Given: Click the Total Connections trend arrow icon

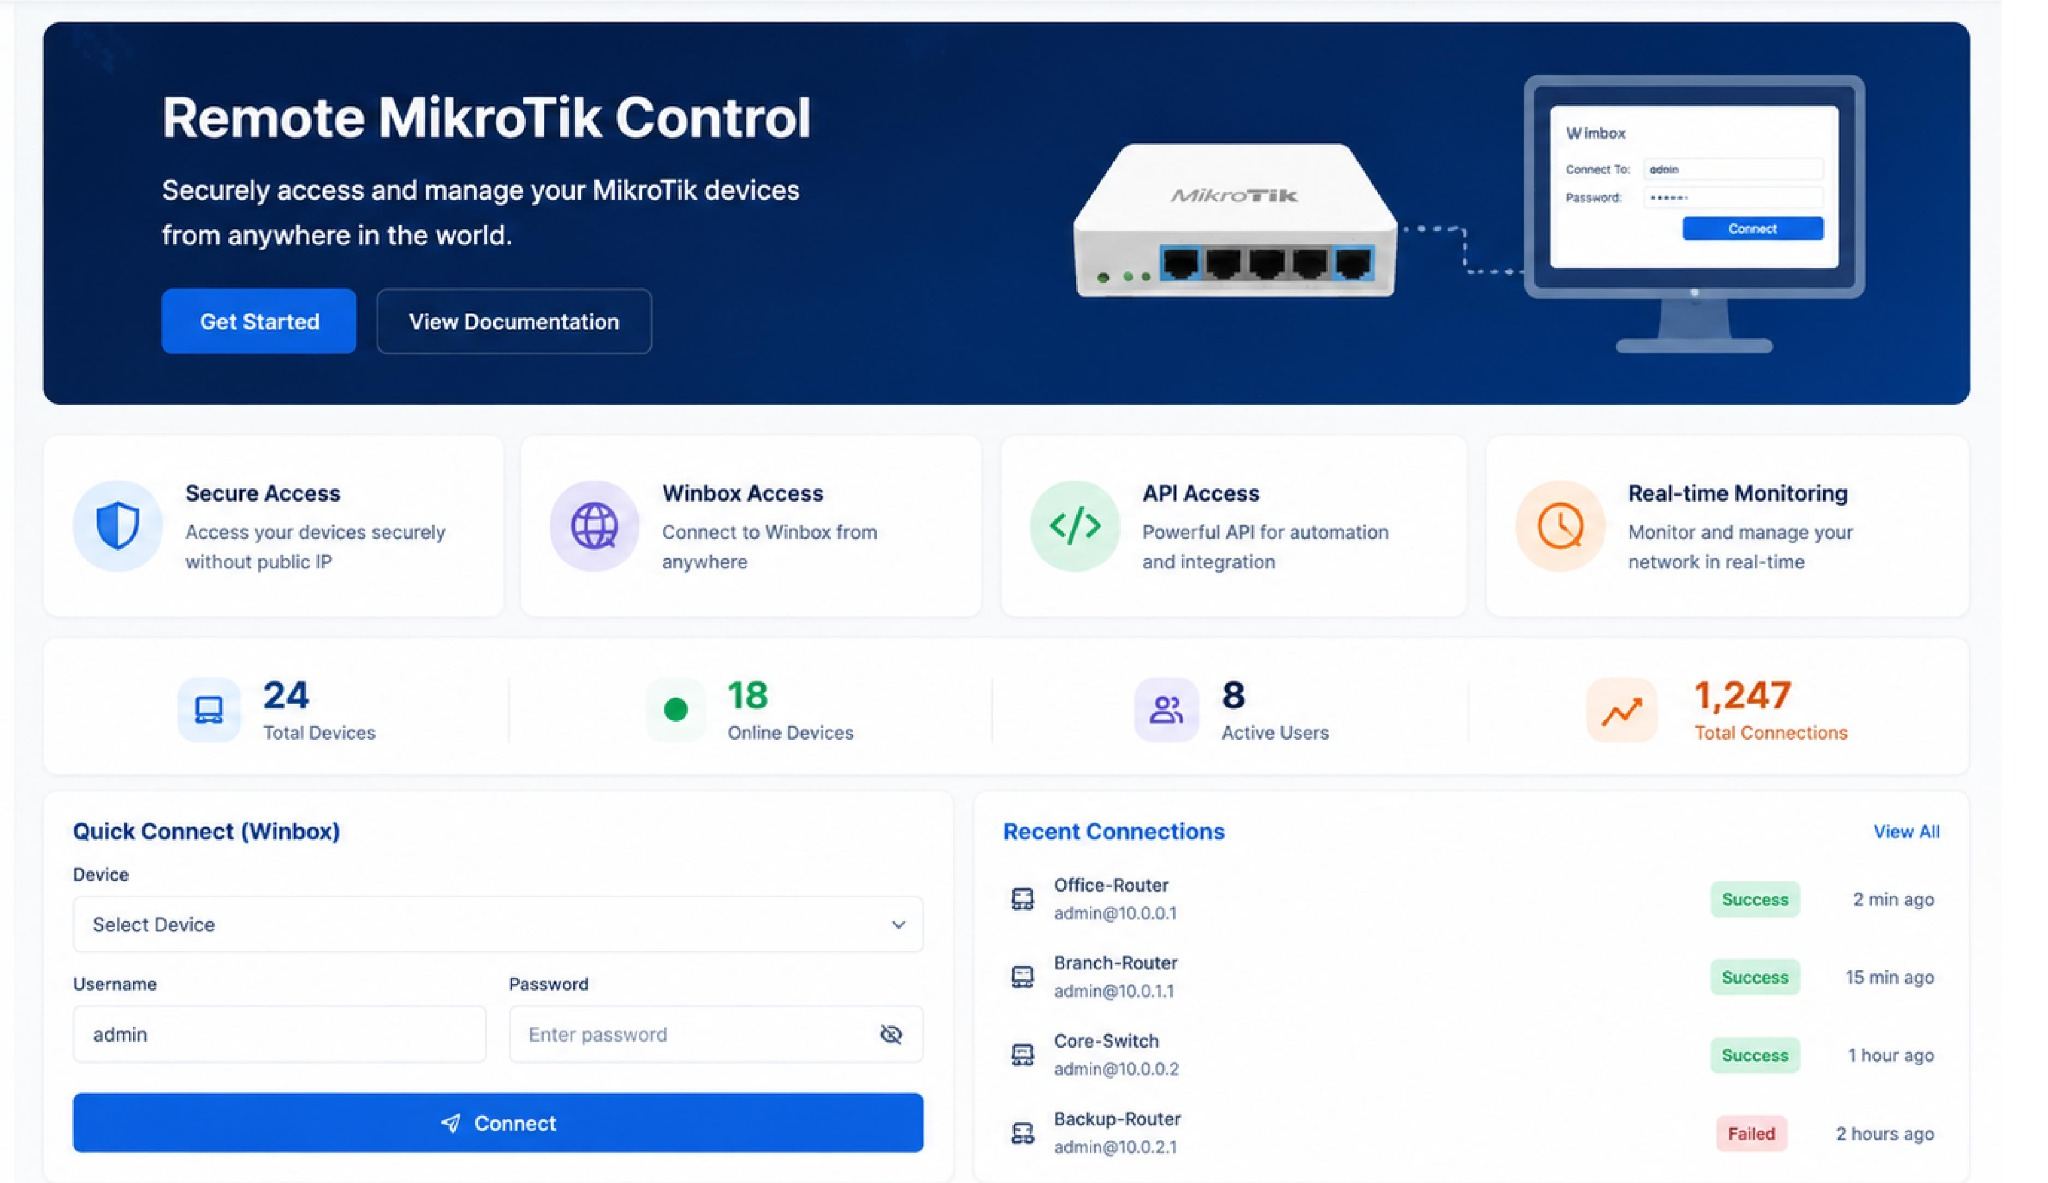Looking at the screenshot, I should pos(1622,711).
